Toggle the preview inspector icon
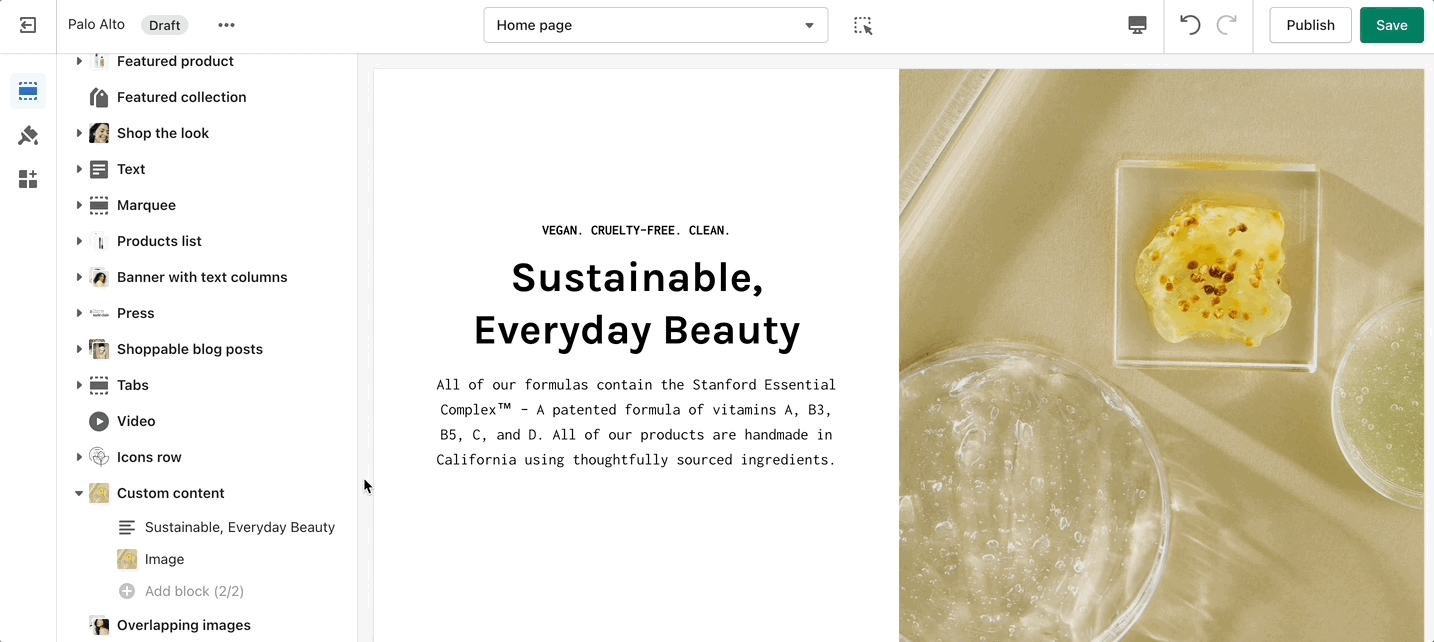 863,26
